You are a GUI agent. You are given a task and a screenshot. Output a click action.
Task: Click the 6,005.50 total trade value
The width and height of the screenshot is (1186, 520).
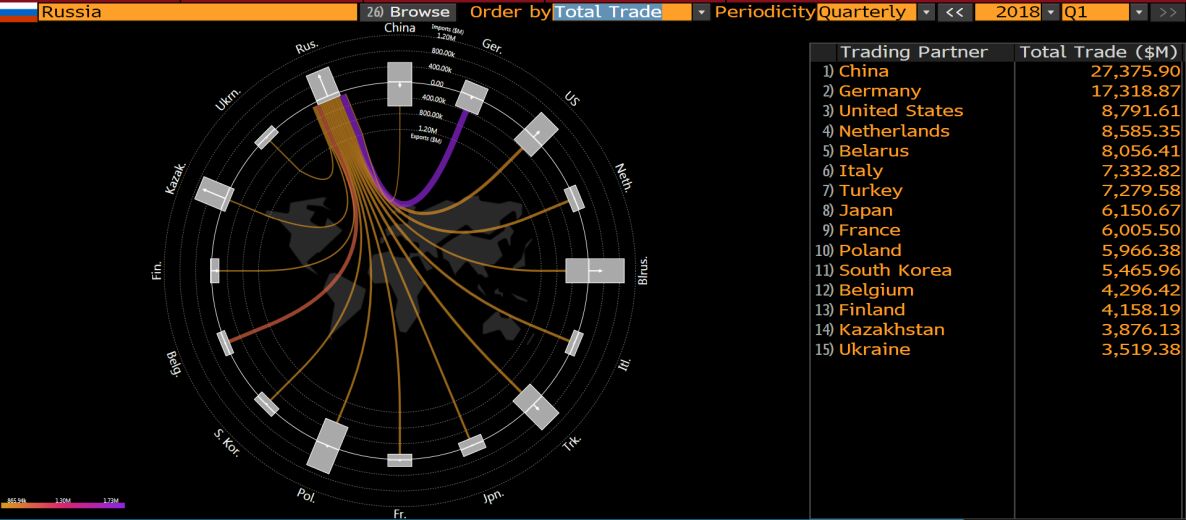pos(1140,230)
